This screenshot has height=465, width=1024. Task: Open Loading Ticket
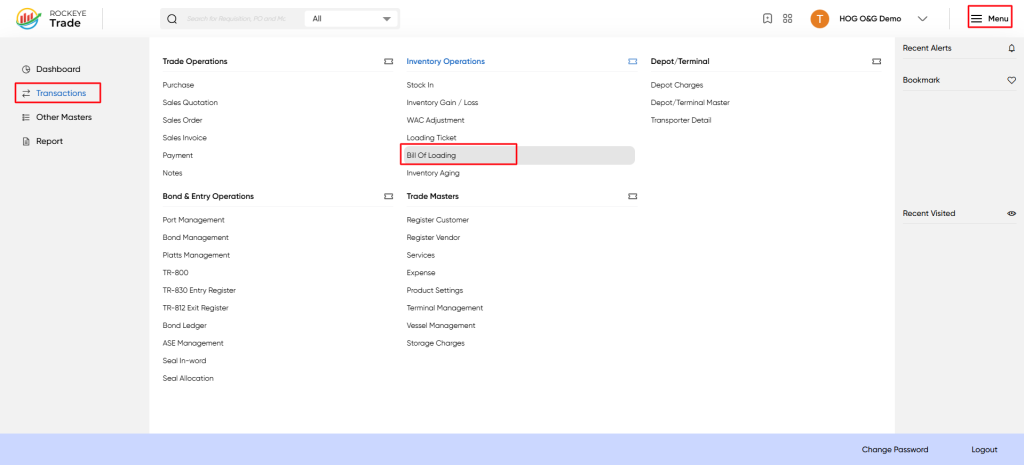(x=431, y=138)
